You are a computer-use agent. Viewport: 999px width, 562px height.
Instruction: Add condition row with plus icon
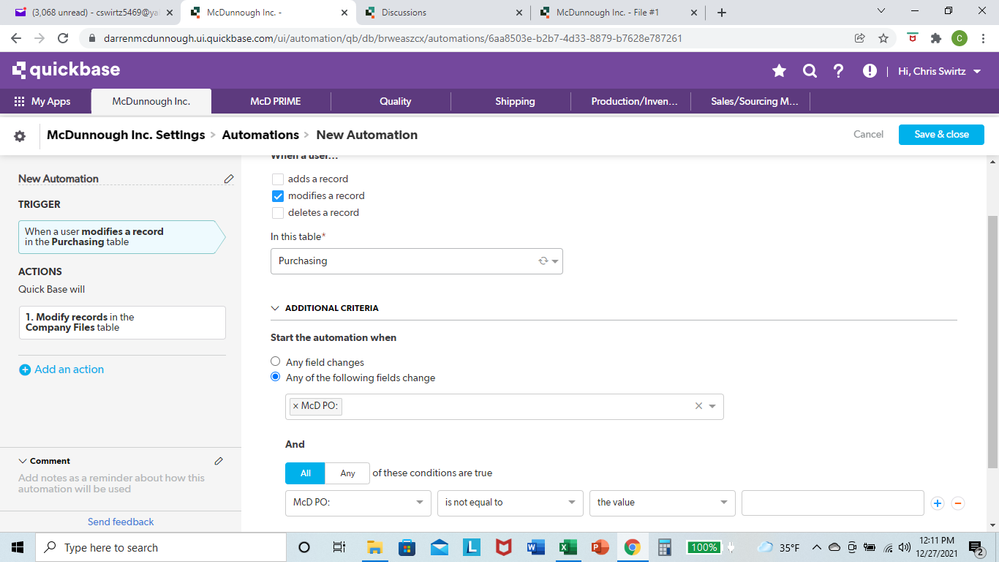point(937,503)
